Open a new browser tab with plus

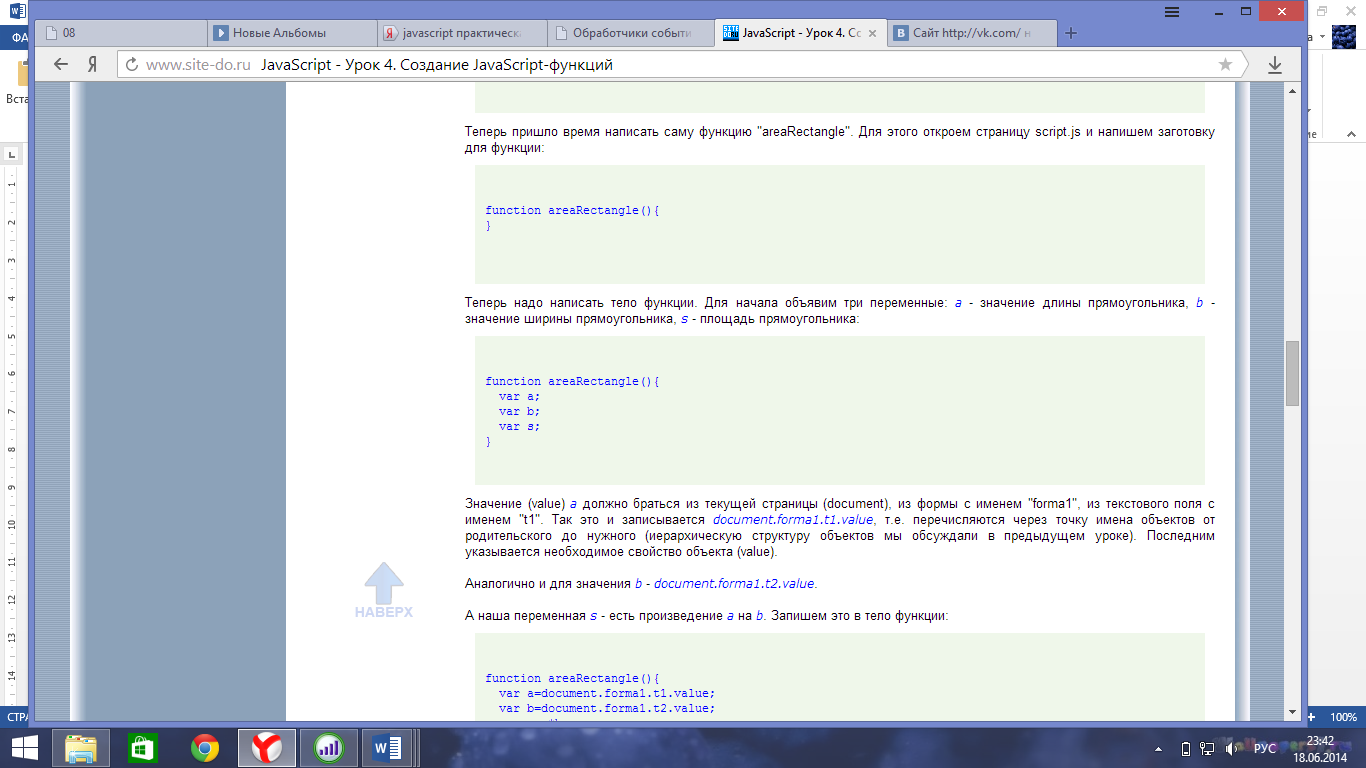coord(1071,33)
